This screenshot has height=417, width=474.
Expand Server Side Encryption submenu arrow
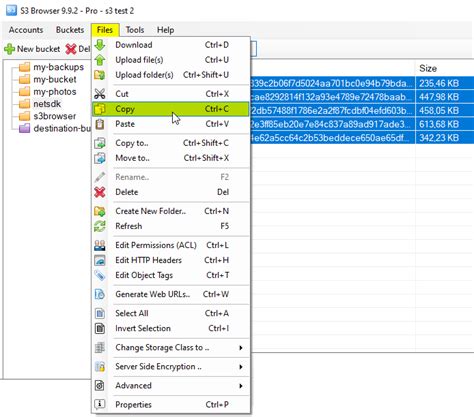click(x=241, y=367)
